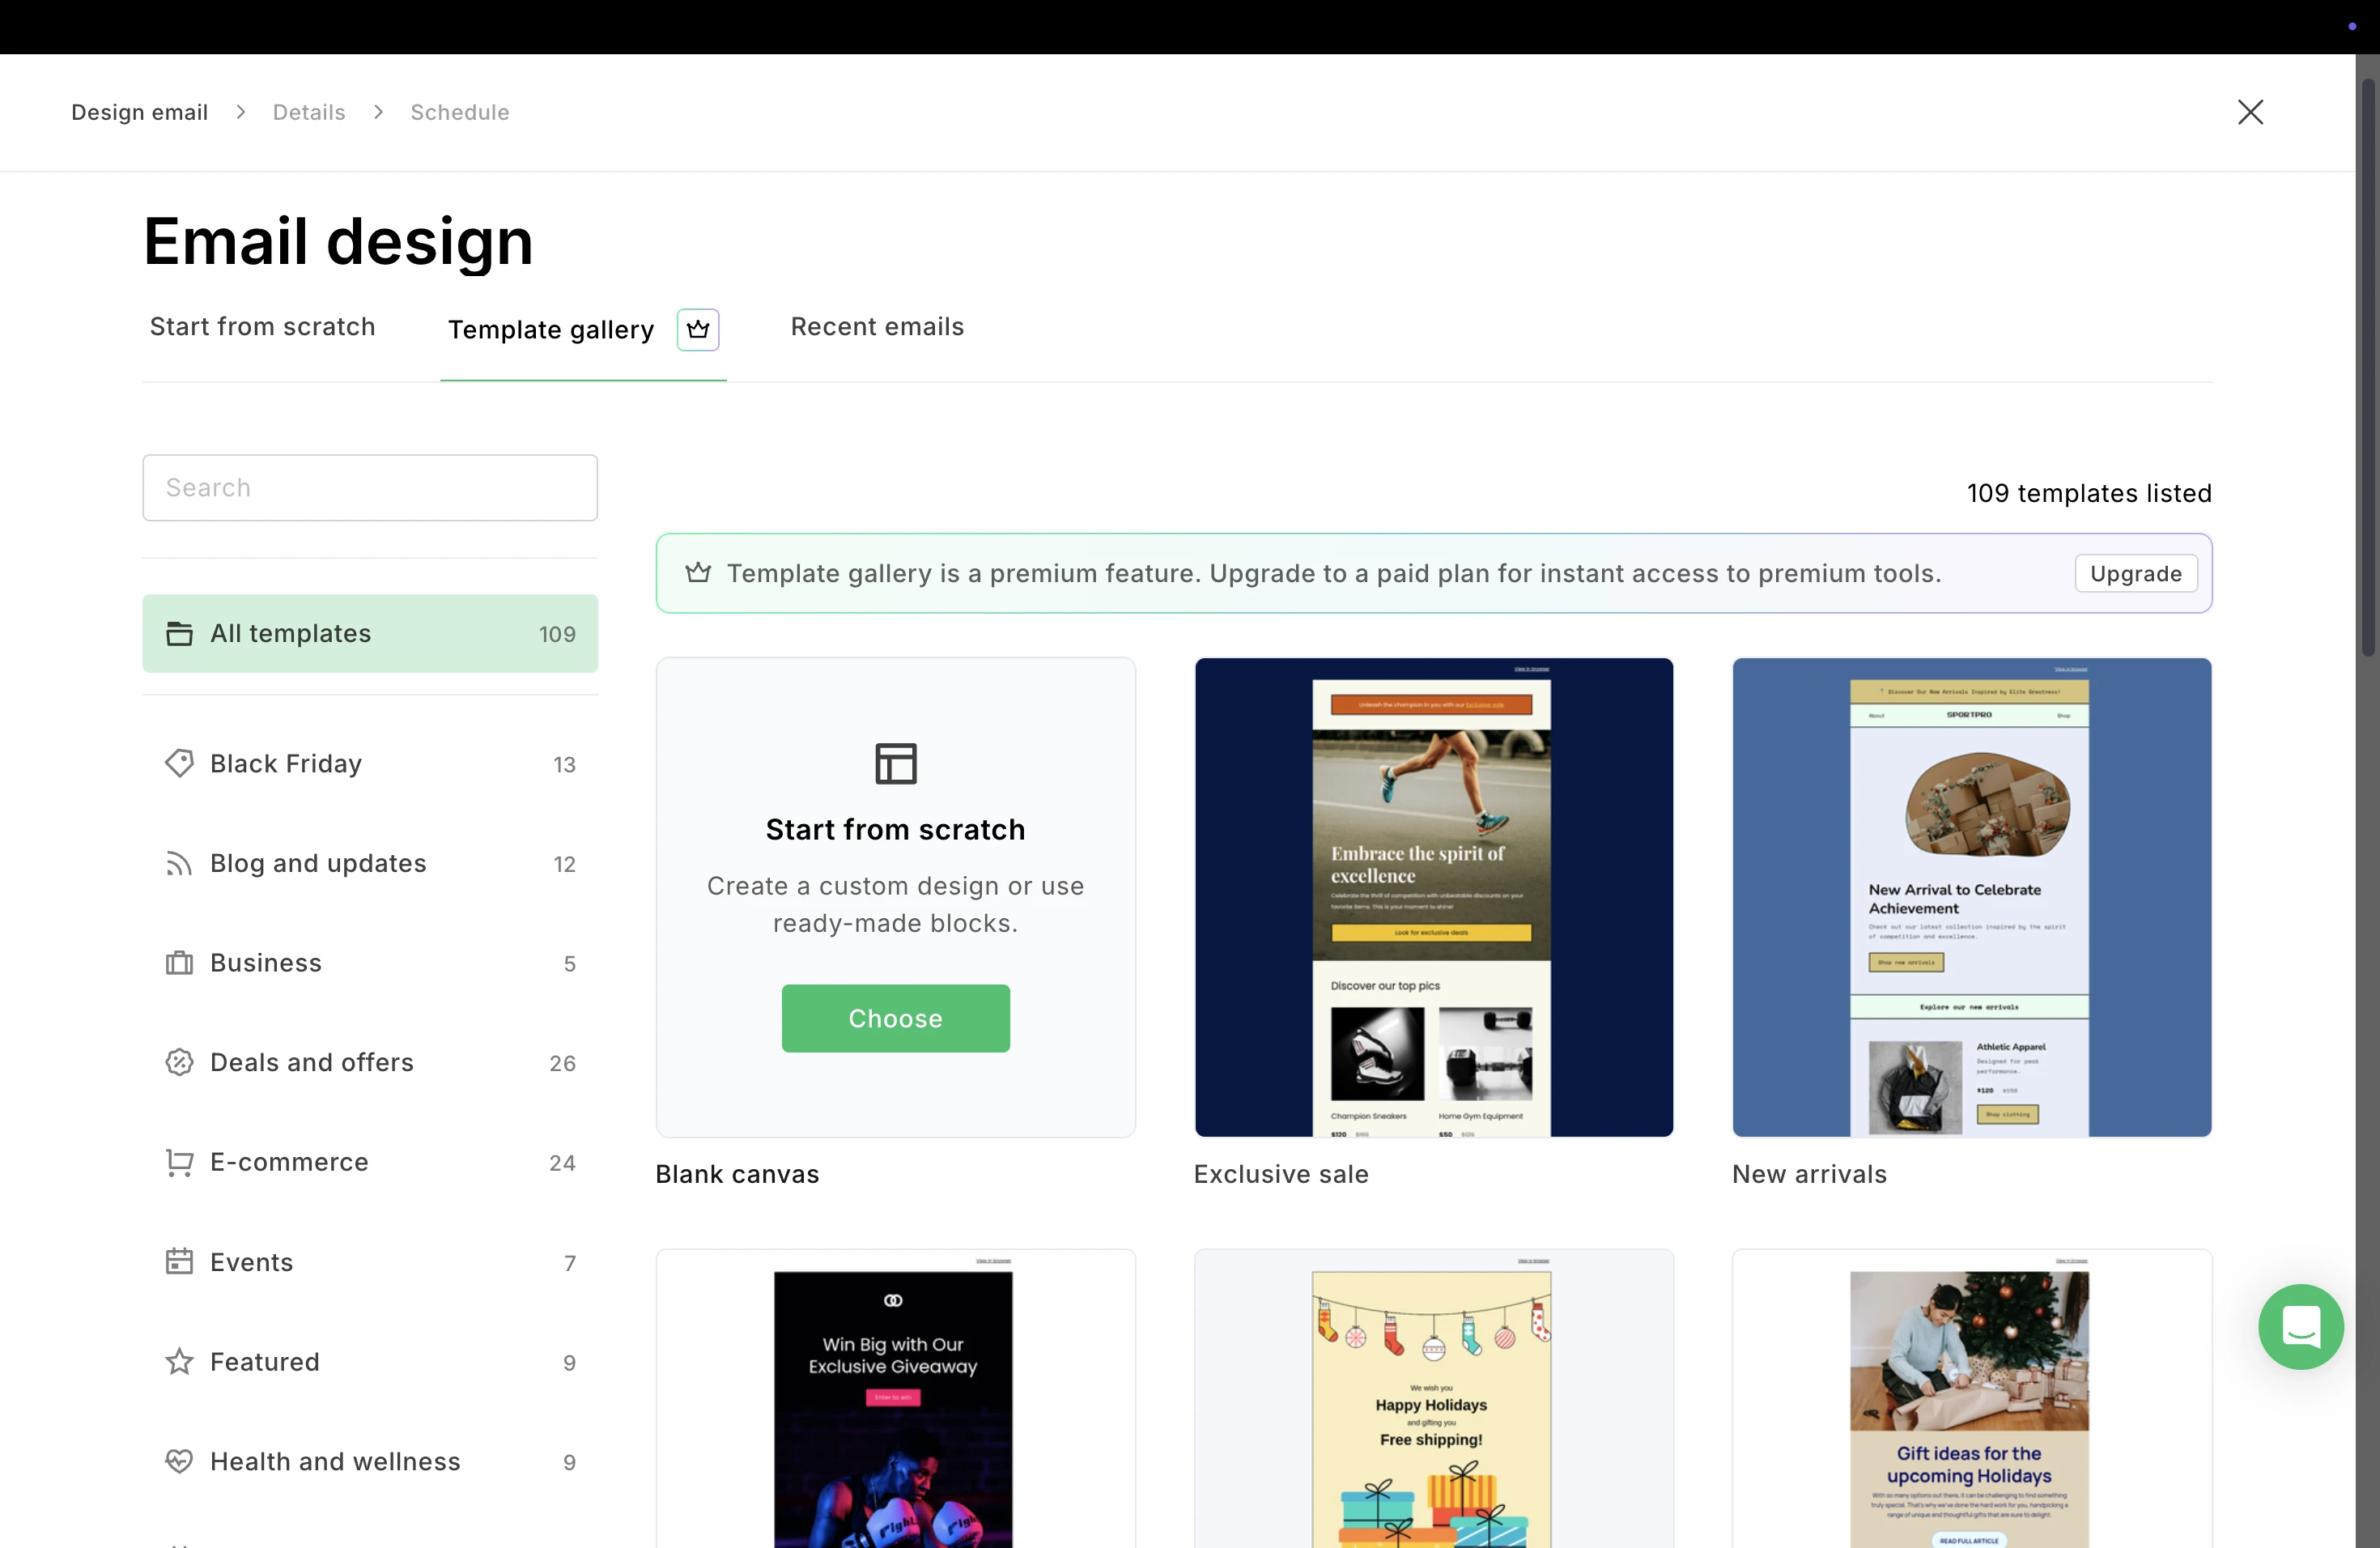
Task: Focus the template Search field
Action: (370, 488)
